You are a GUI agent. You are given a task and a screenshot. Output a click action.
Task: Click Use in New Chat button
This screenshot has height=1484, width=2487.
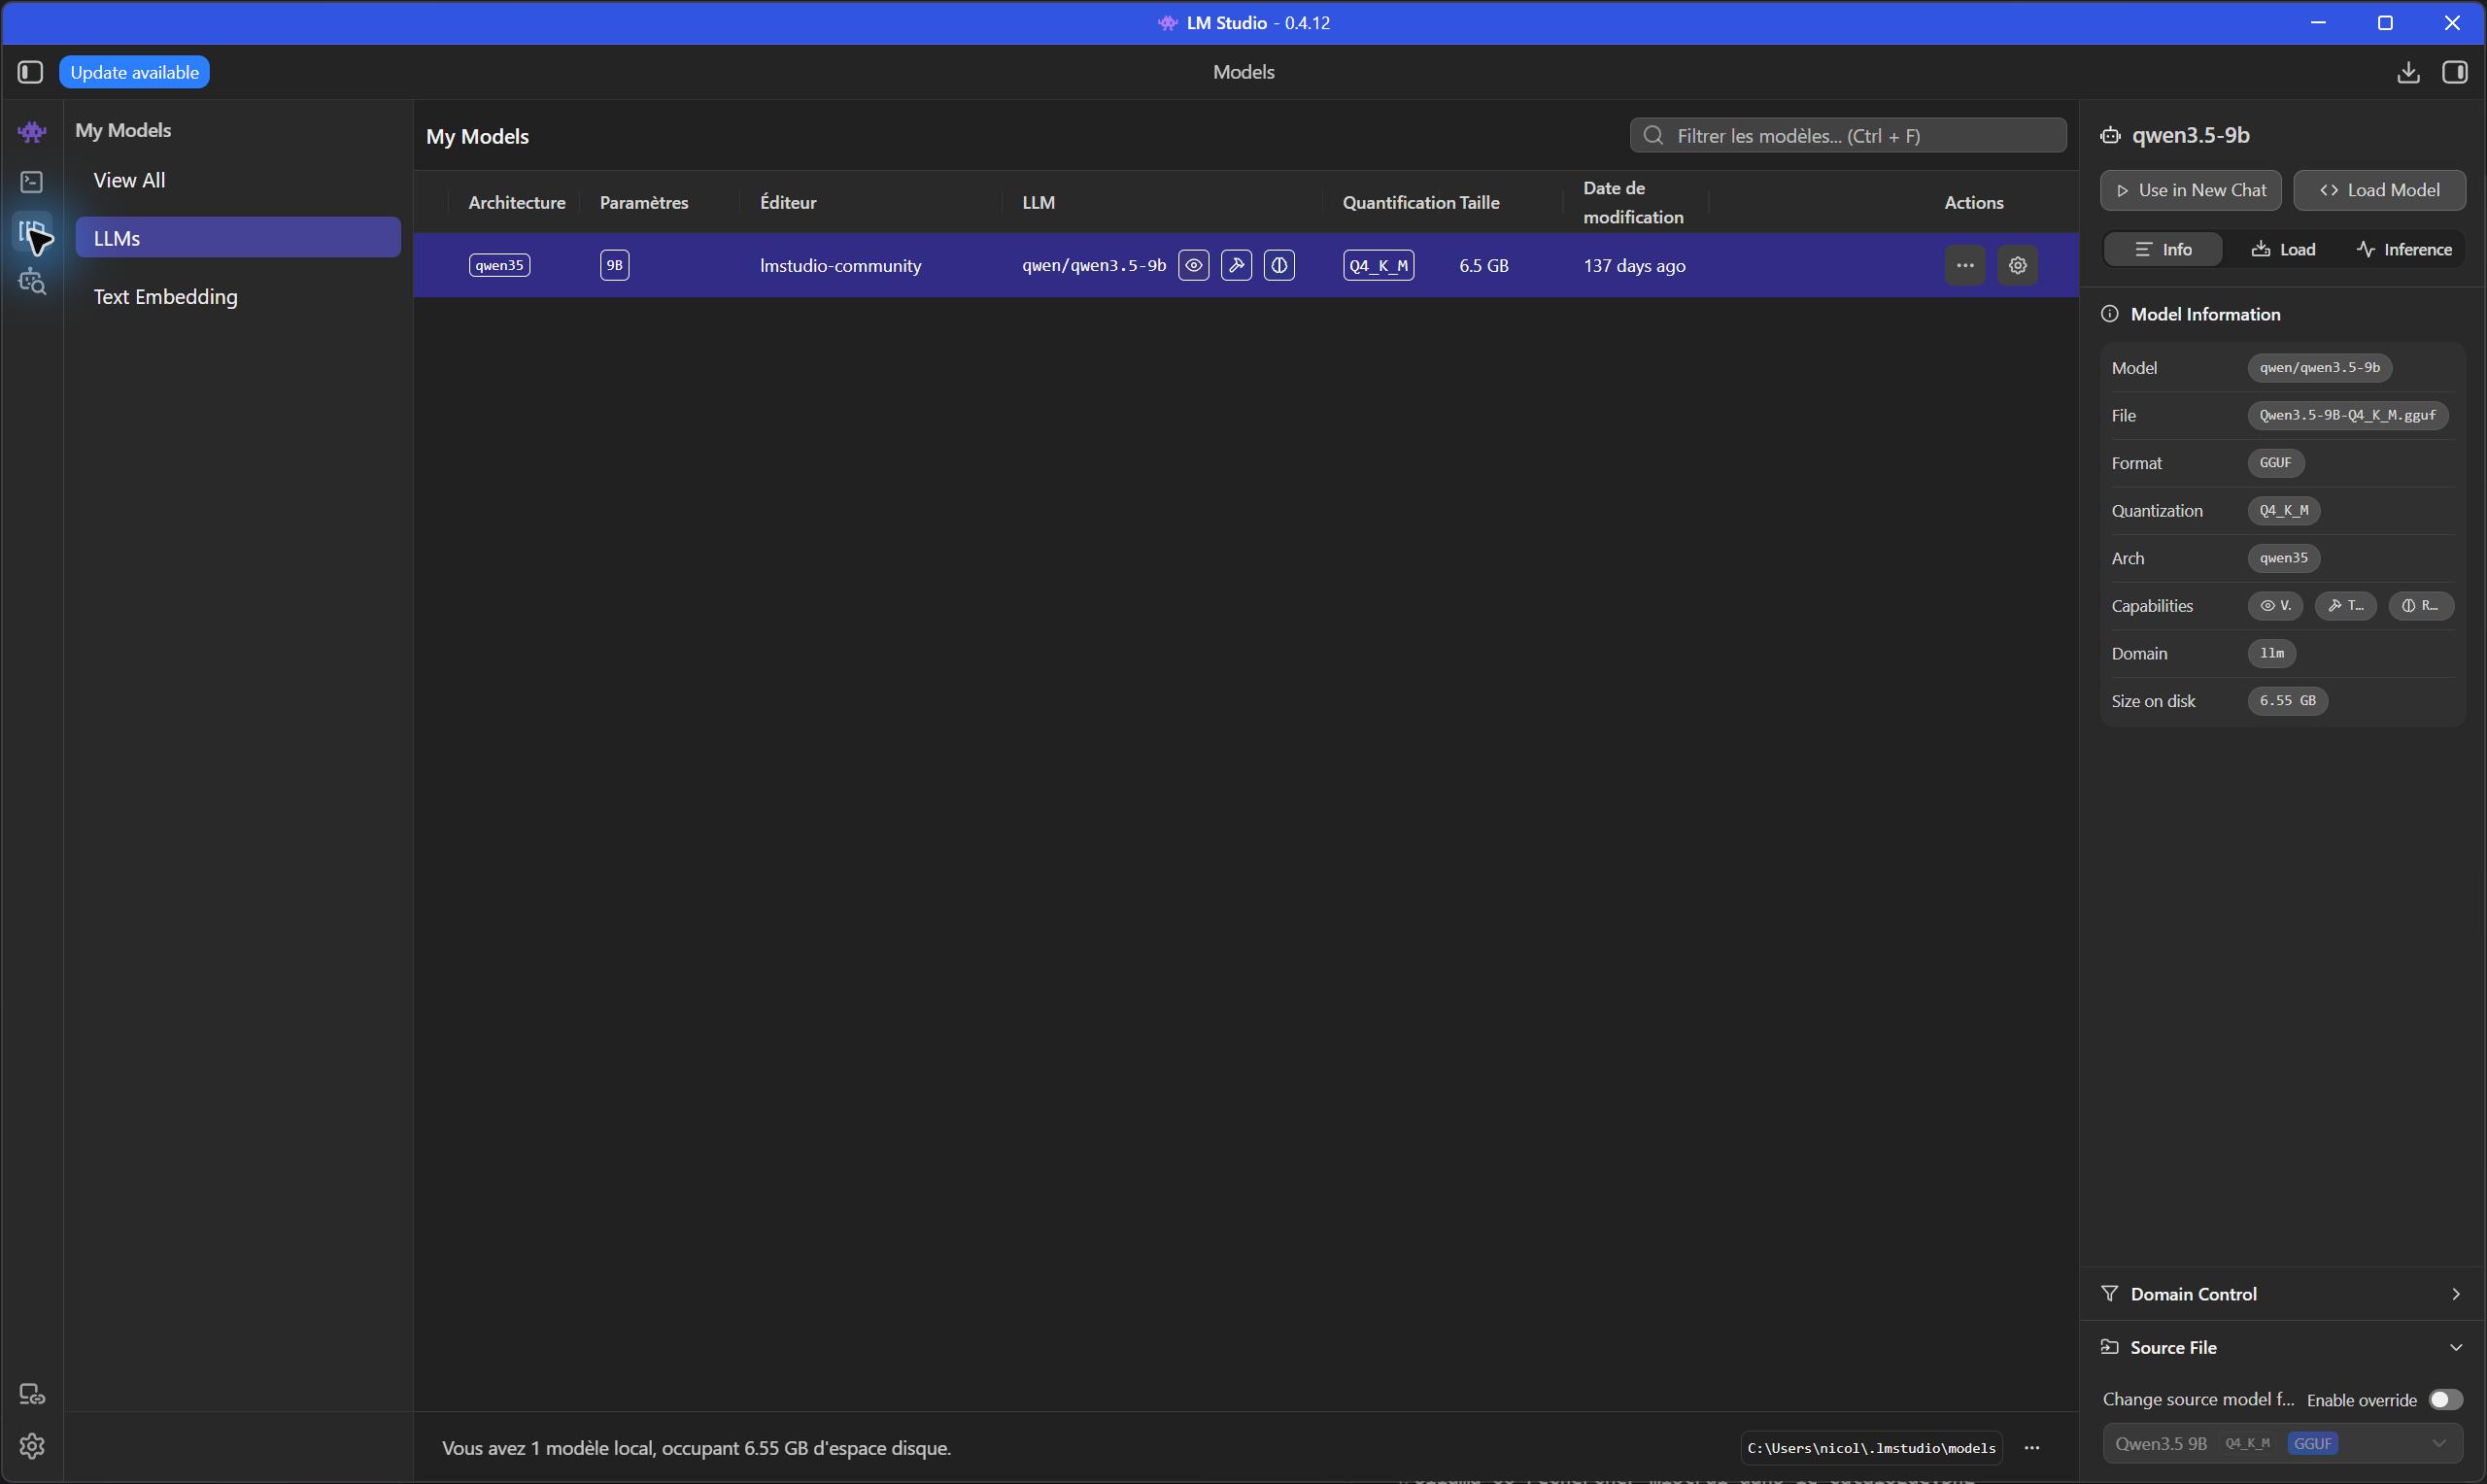point(2191,190)
